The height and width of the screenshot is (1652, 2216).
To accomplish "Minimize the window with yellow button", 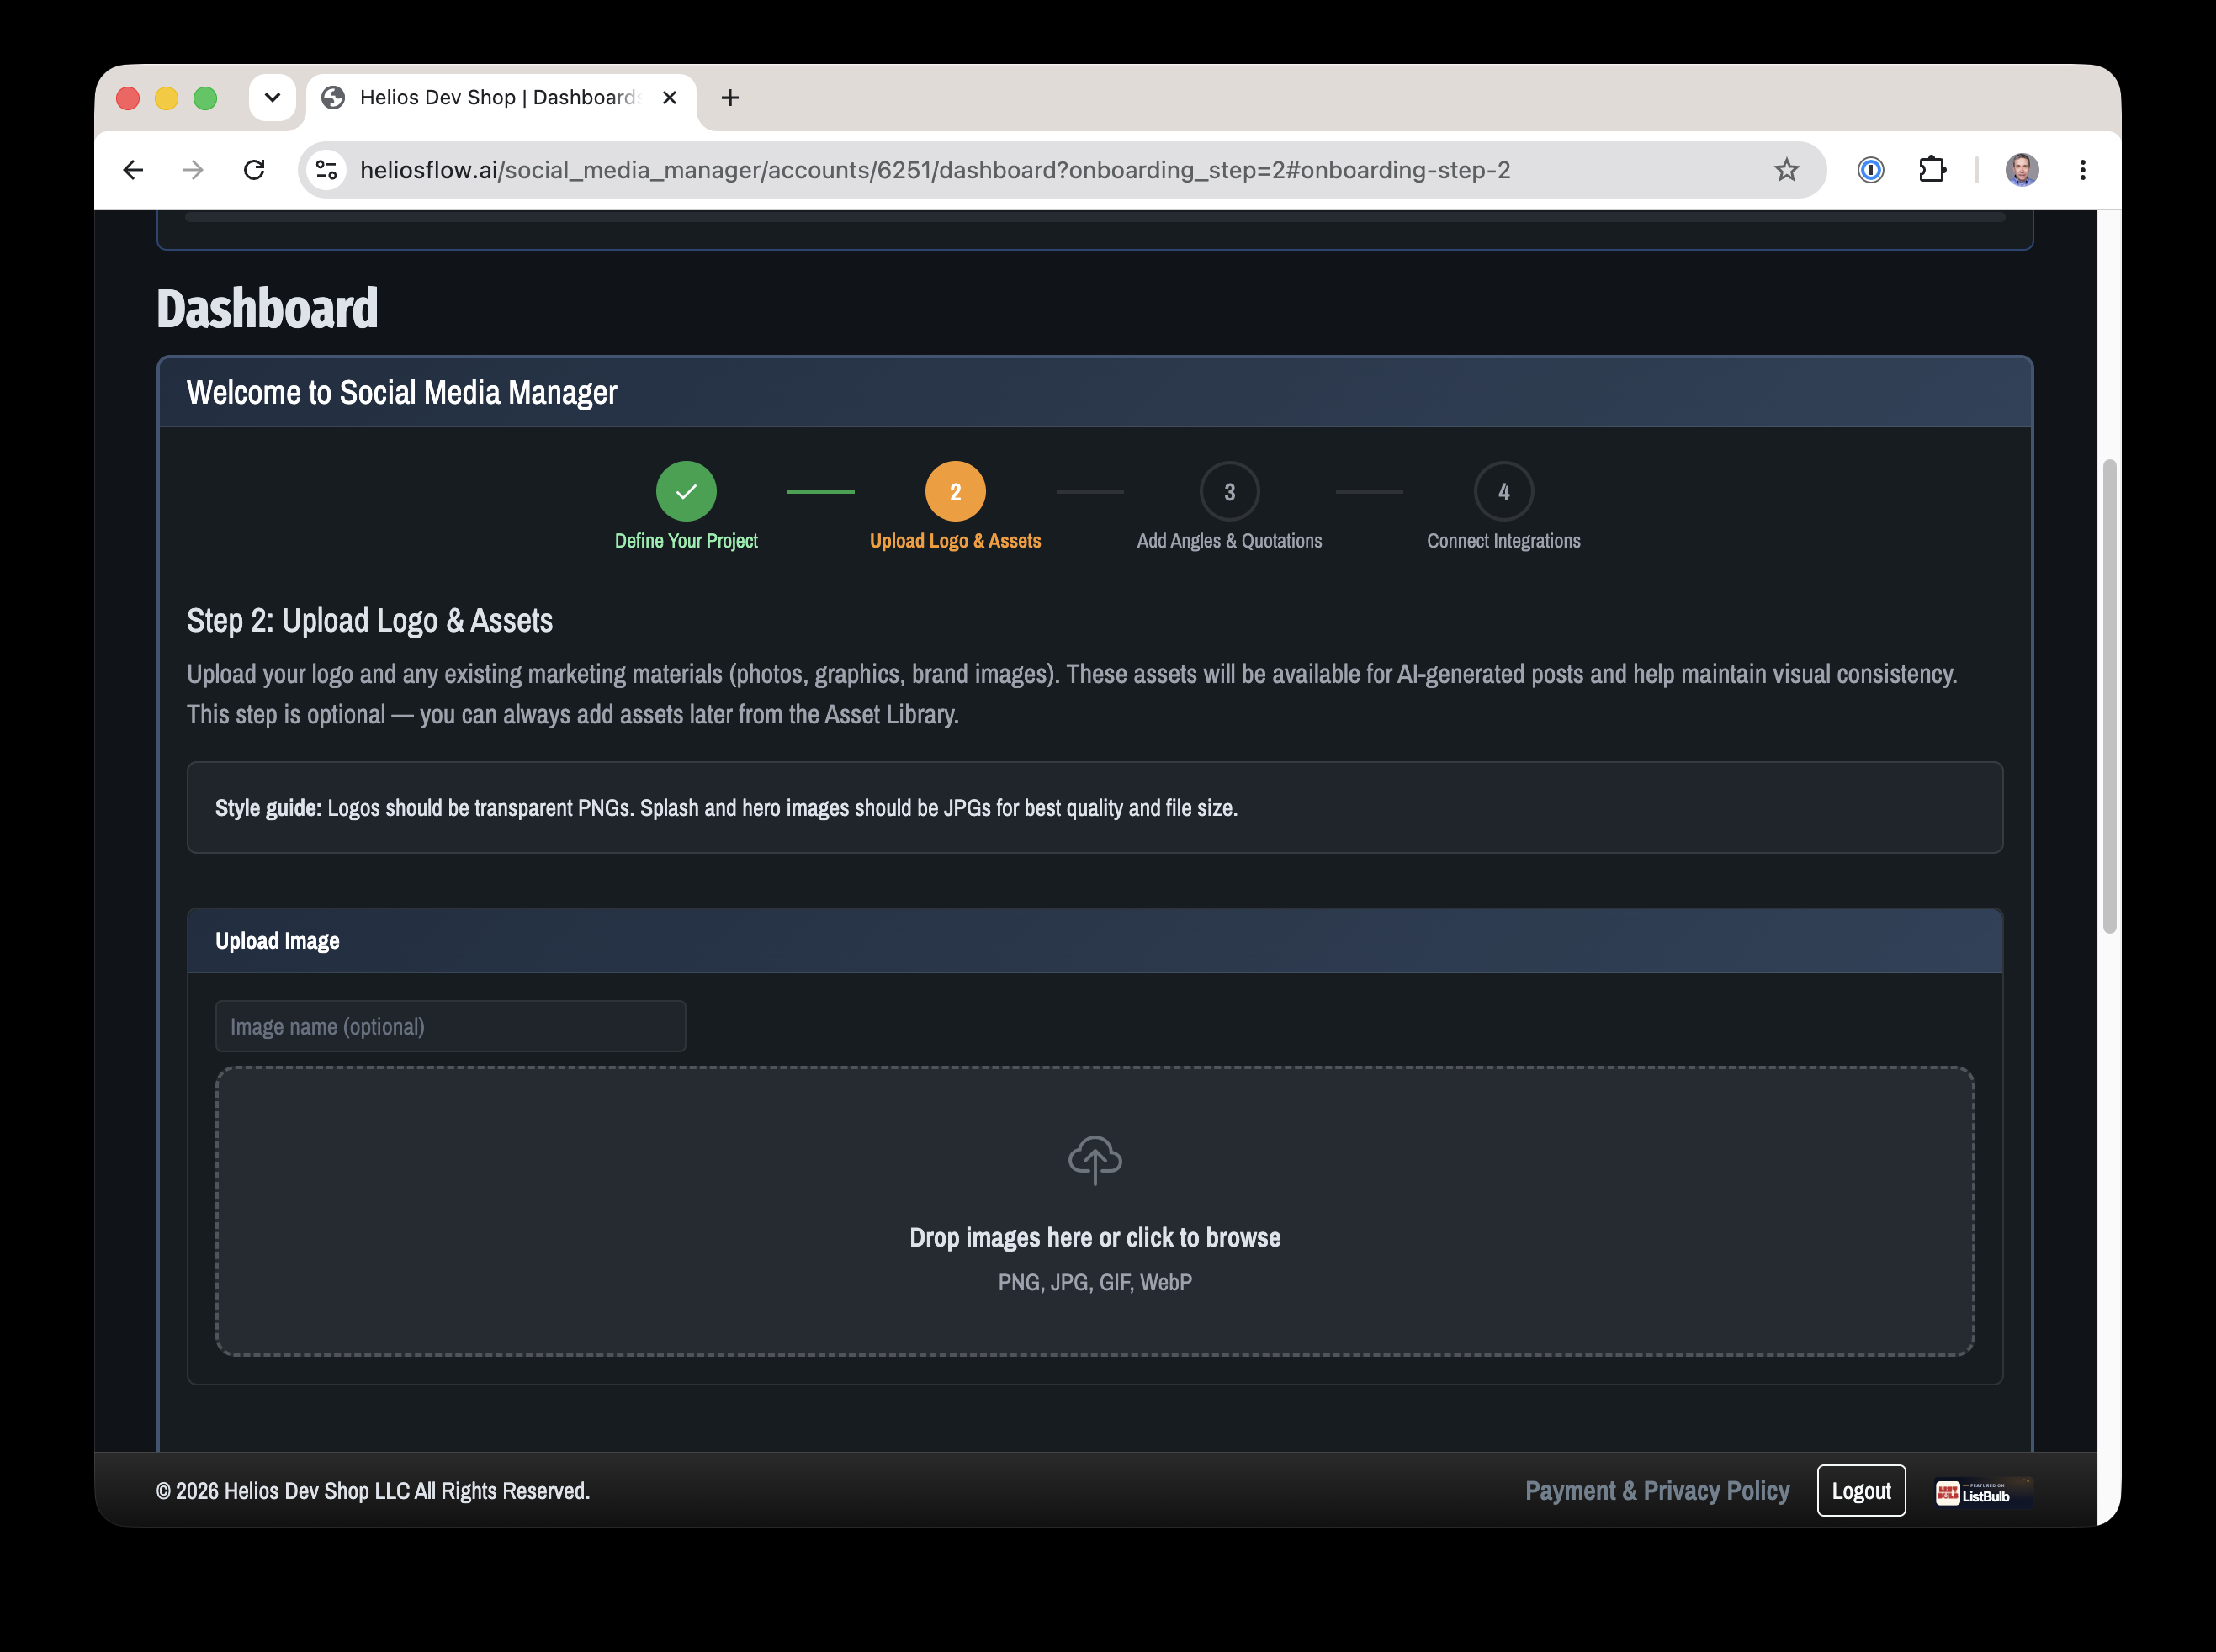I will [167, 98].
